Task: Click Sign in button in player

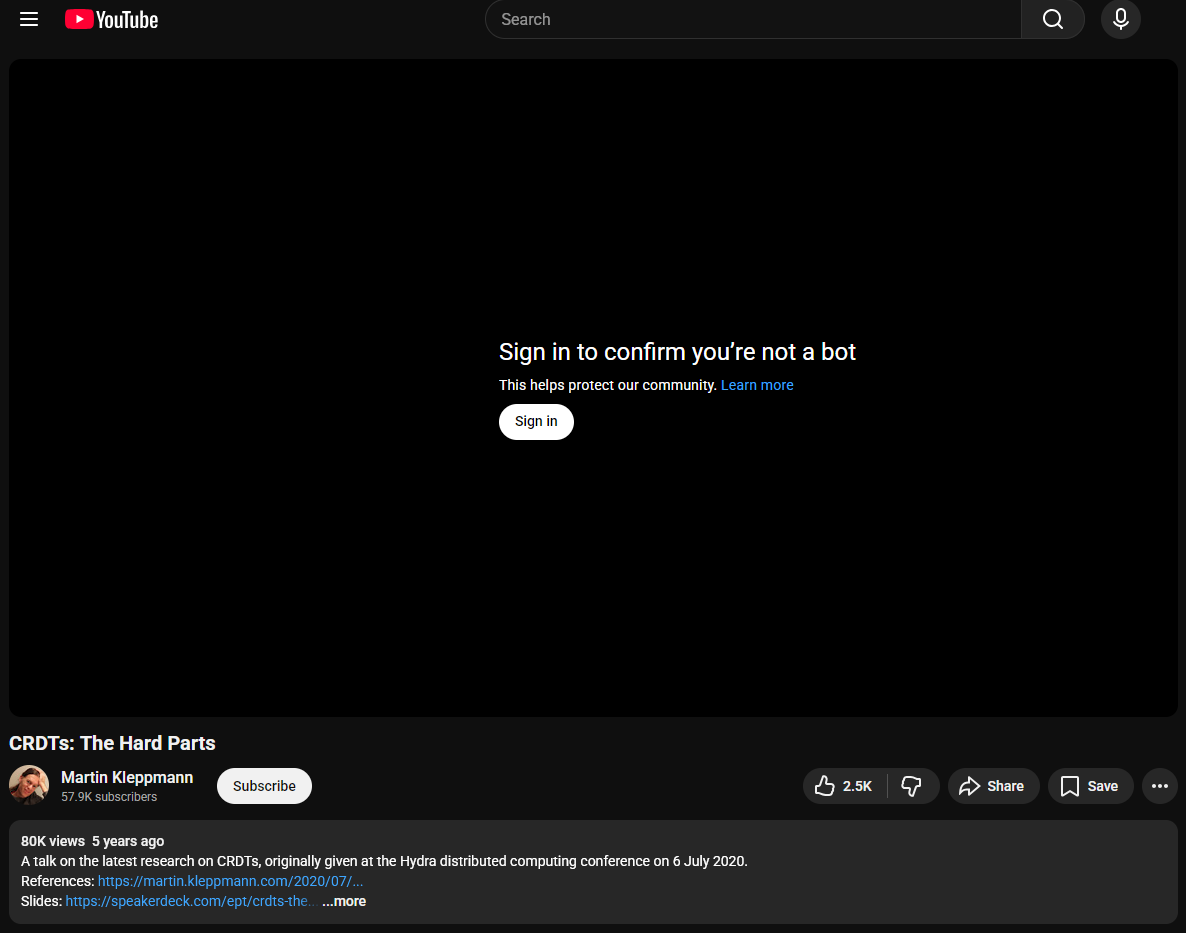Action: 536,421
